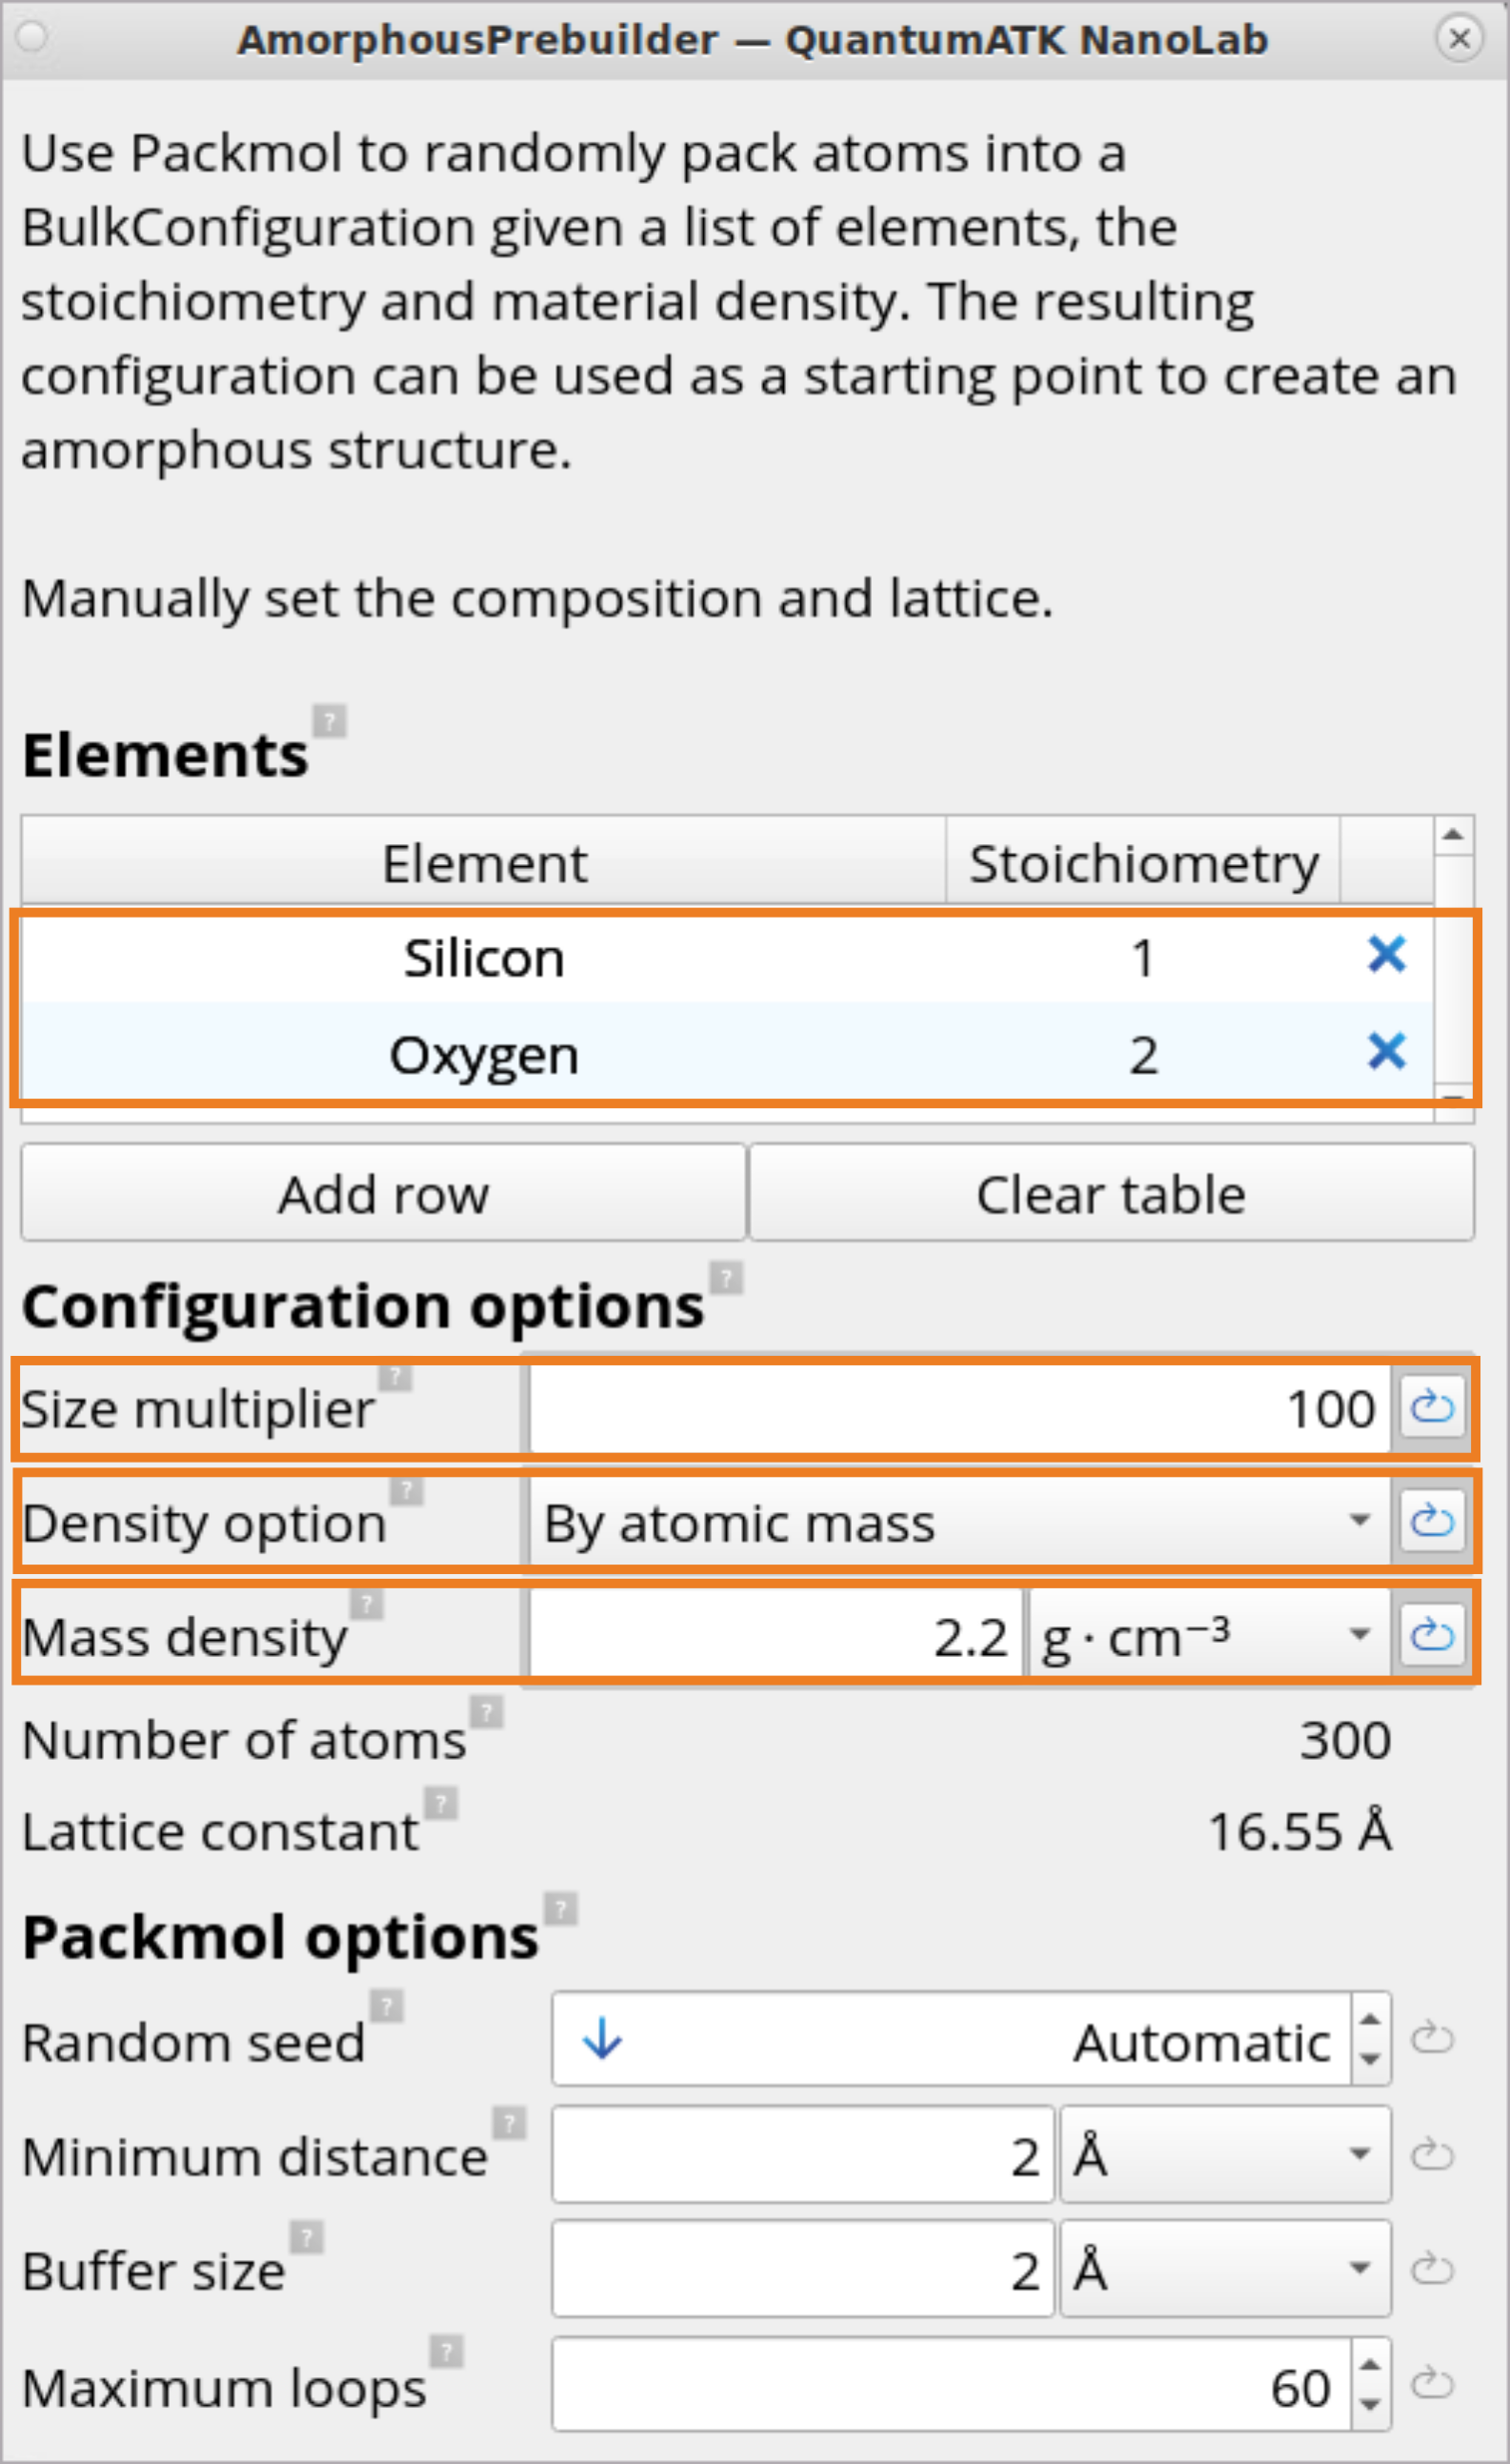Delete the Oxygen row using its X icon
The image size is (1510, 2464).
[1387, 1052]
